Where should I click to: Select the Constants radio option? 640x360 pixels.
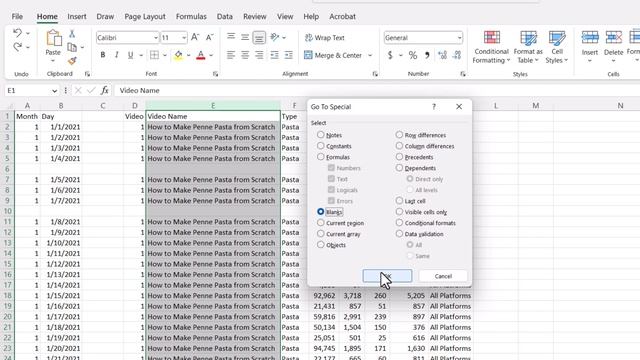point(320,146)
